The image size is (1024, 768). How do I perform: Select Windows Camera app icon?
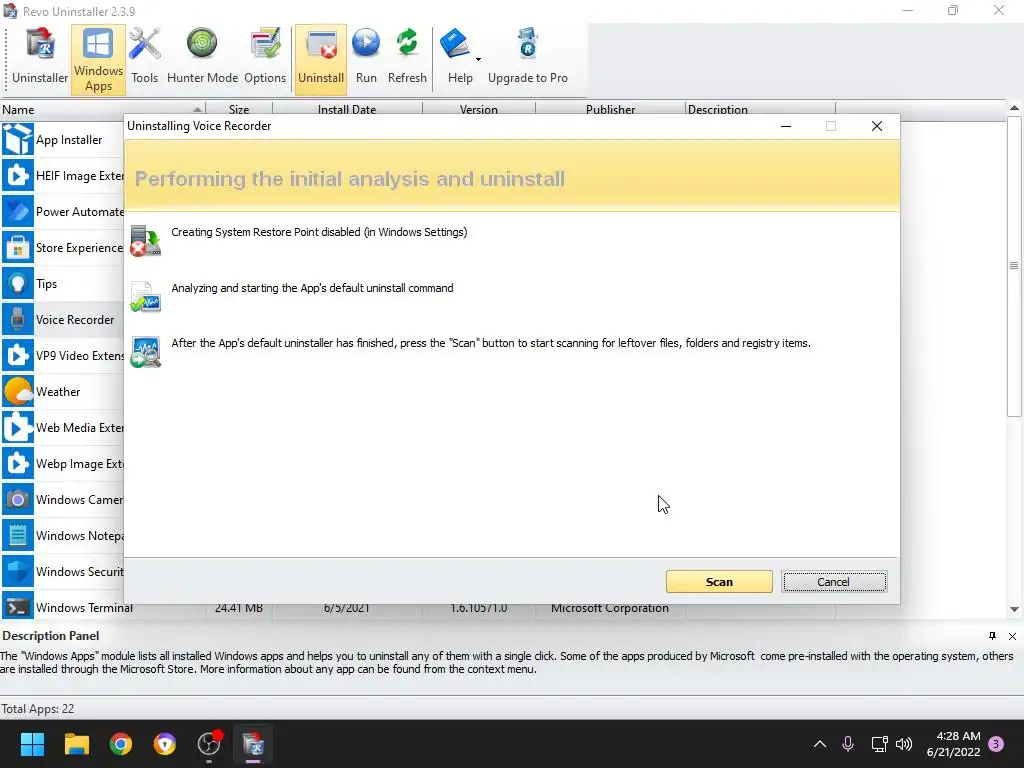point(18,500)
